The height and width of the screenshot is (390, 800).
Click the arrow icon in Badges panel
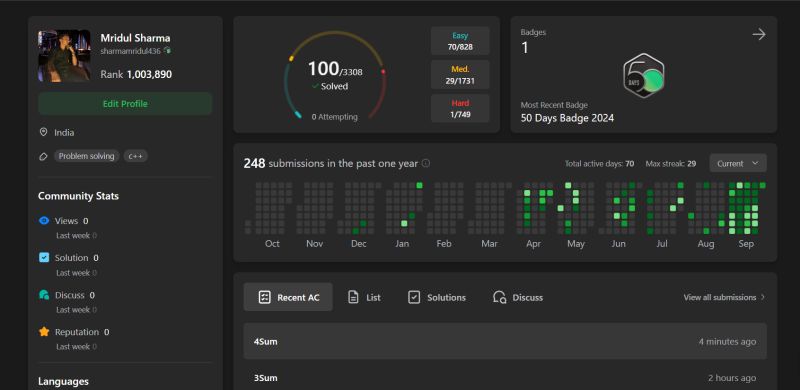point(759,35)
